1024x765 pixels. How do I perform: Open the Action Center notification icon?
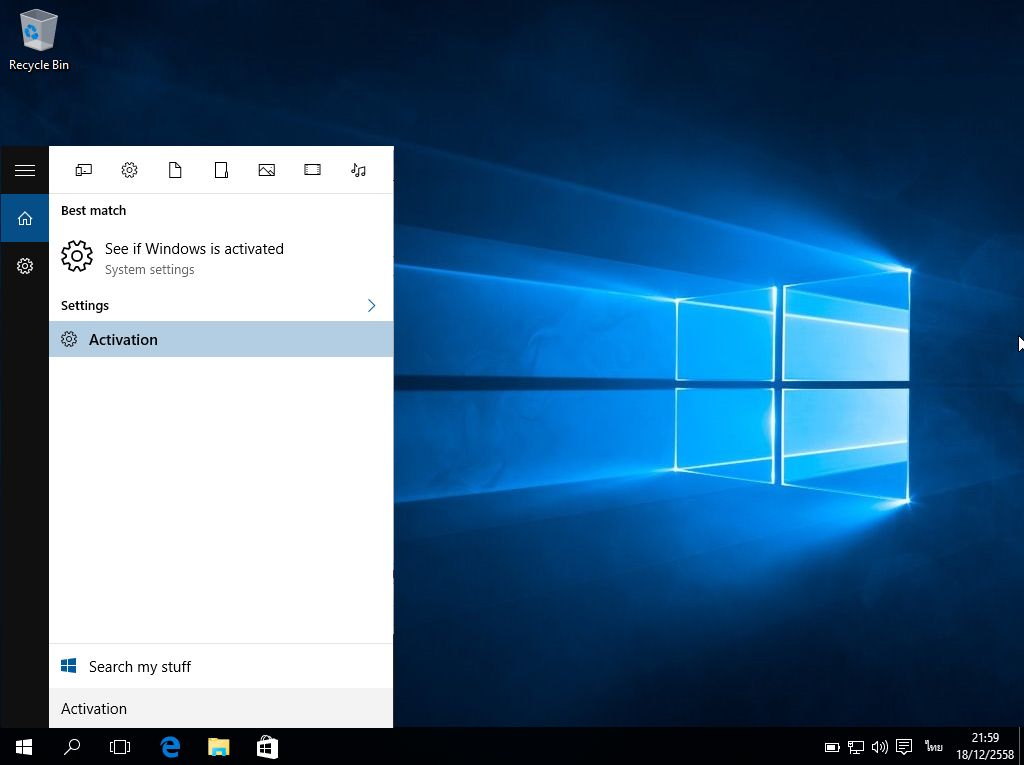point(904,747)
